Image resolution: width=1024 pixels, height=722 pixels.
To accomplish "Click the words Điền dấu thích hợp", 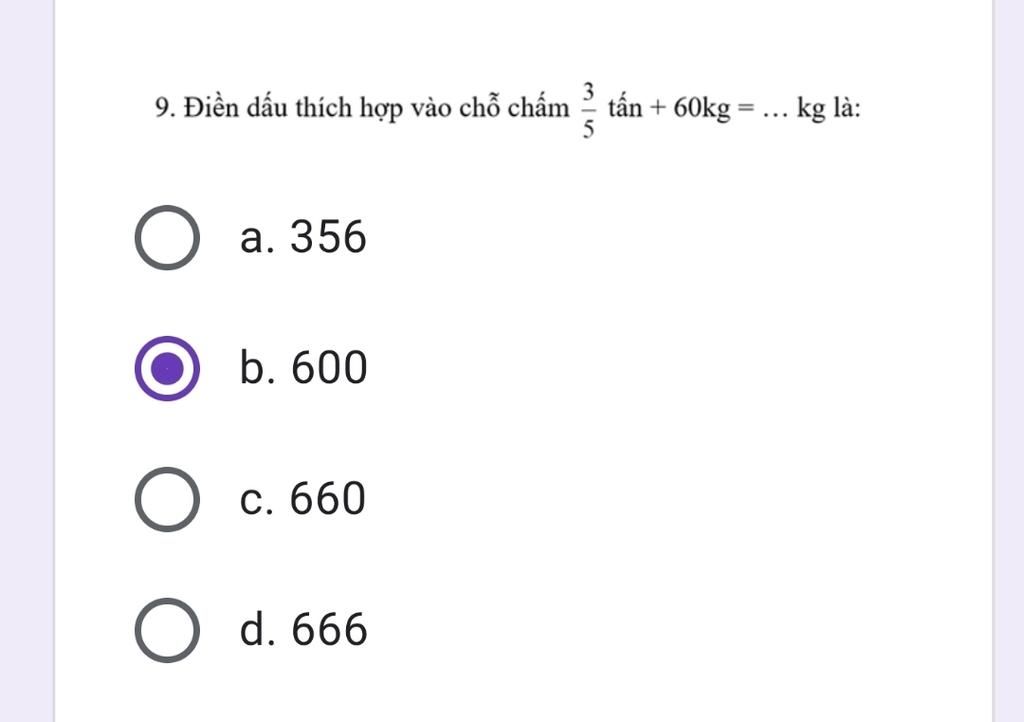I will [x=293, y=108].
